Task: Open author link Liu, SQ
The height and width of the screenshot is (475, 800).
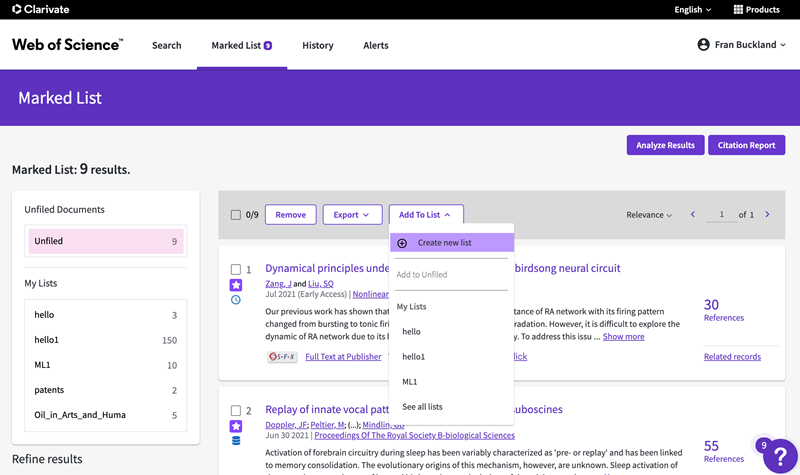Action: 320,284
